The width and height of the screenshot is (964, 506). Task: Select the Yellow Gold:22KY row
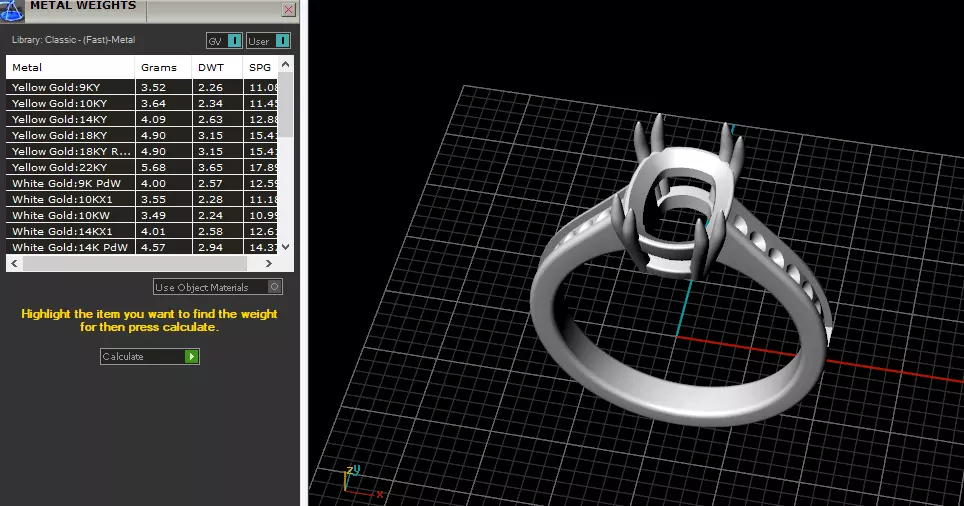pyautogui.click(x=142, y=167)
